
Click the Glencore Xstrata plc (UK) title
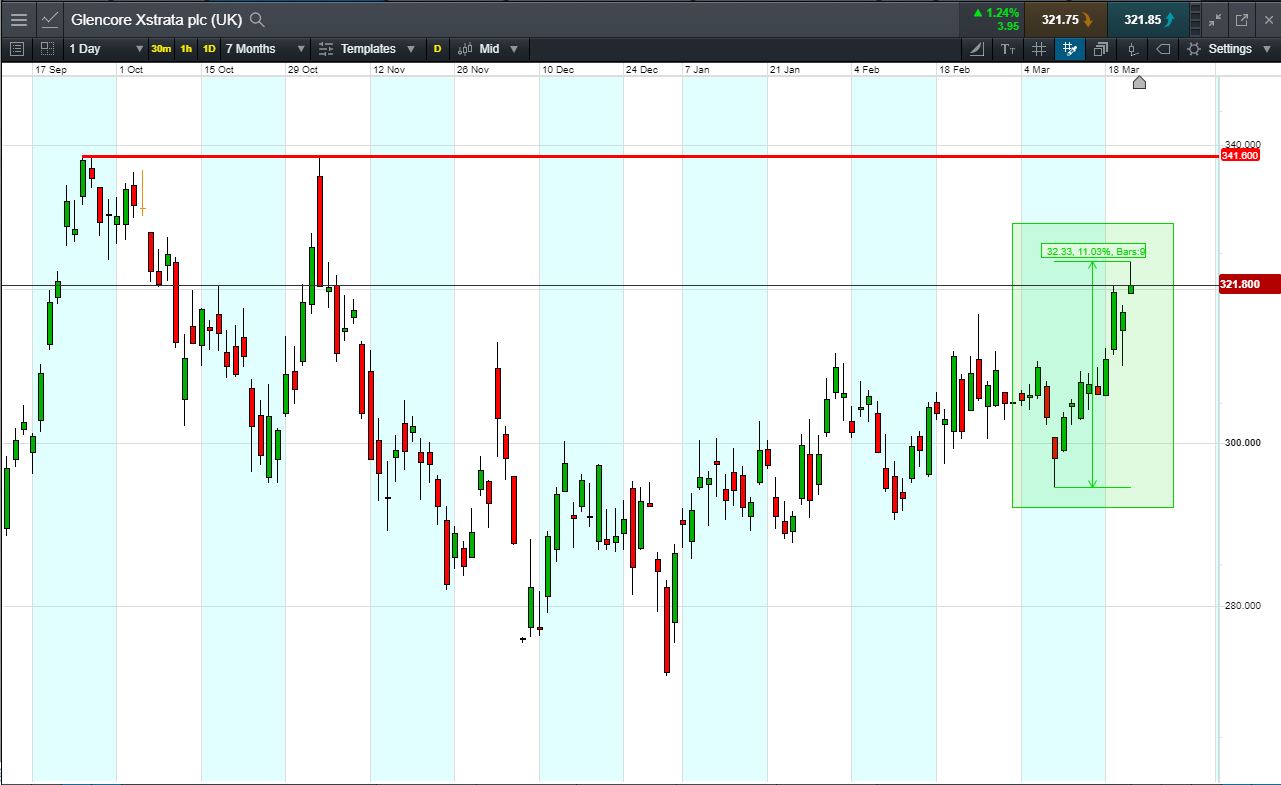(x=156, y=19)
